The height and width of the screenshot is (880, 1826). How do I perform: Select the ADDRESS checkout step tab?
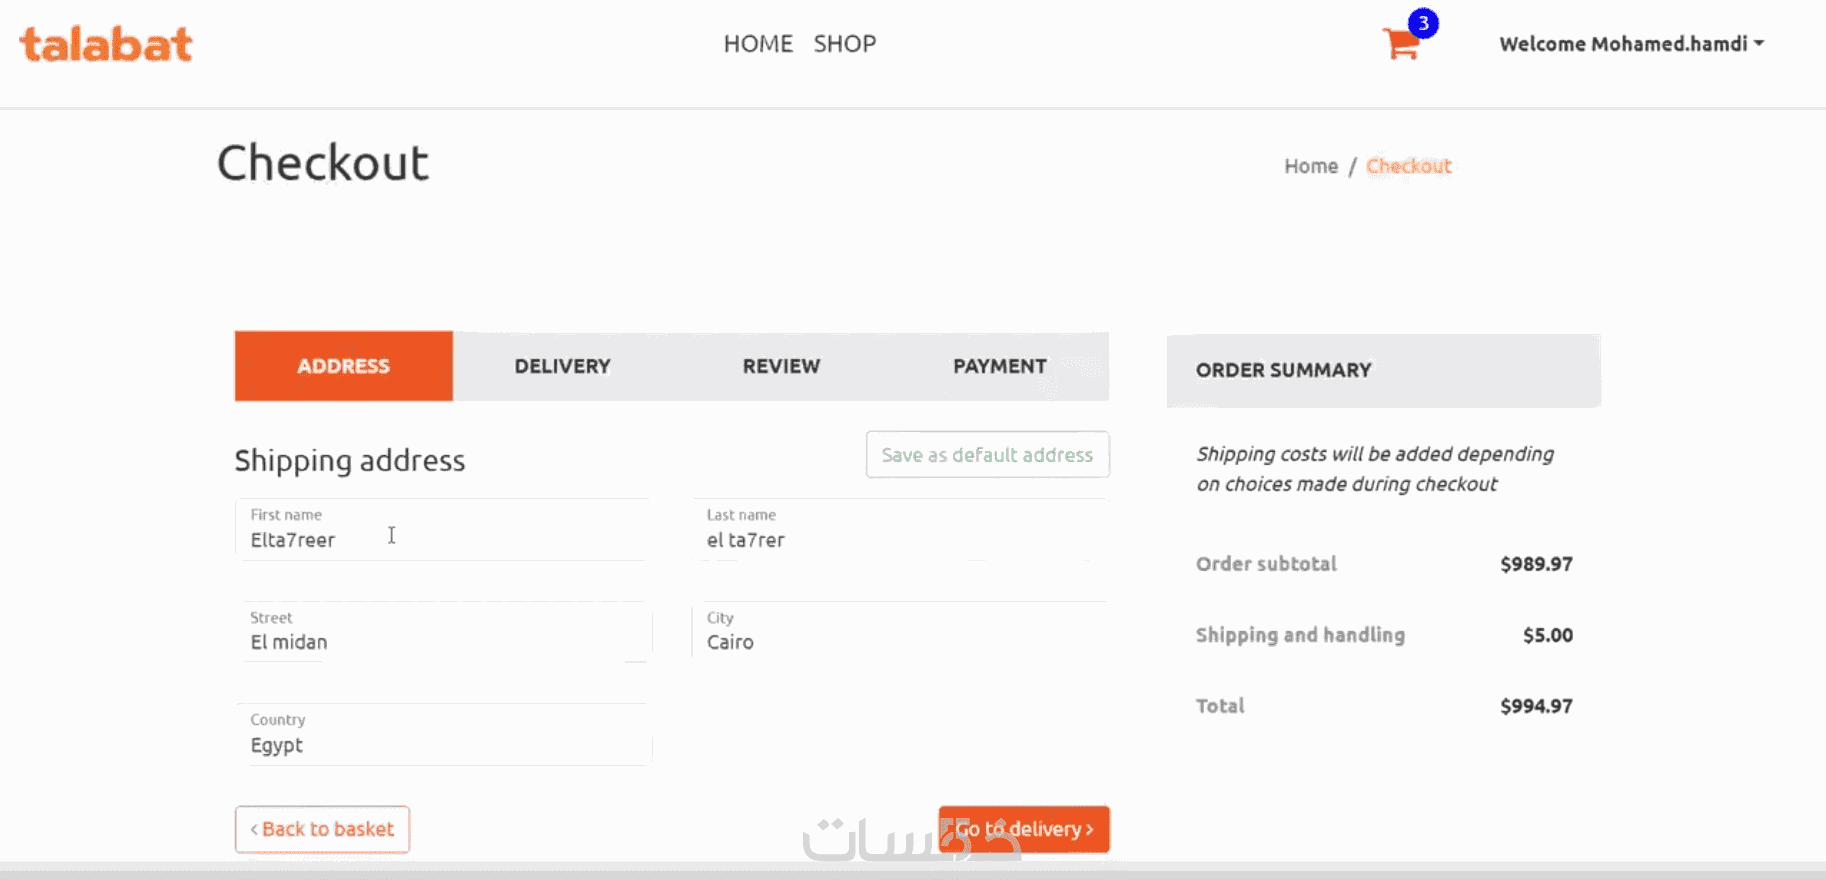click(343, 366)
